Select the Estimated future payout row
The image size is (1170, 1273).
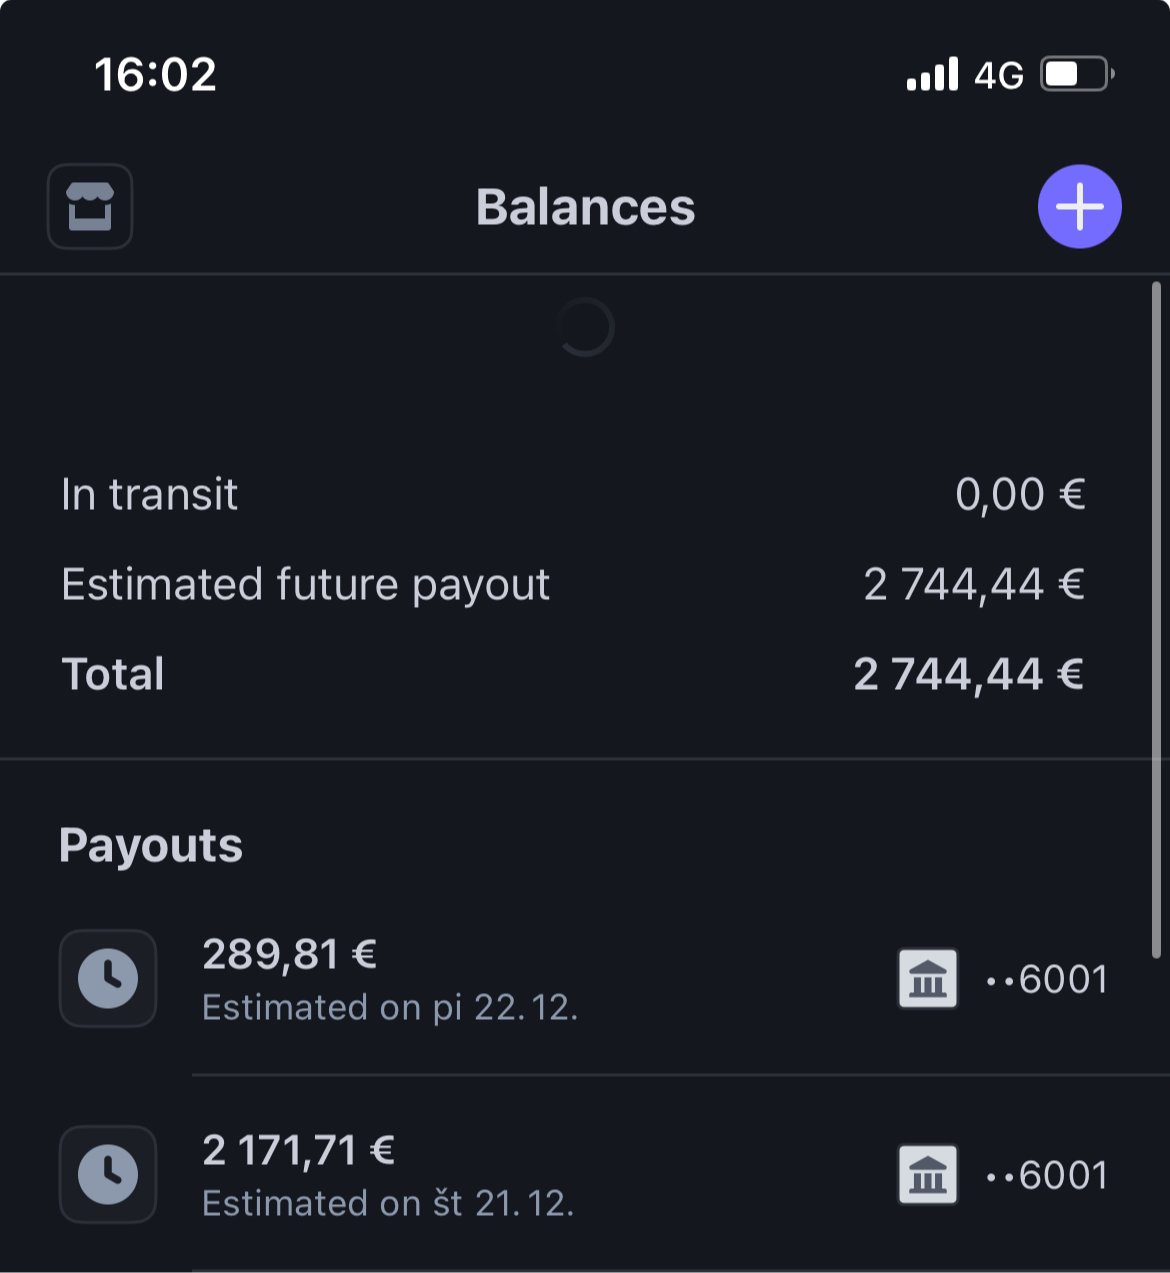(573, 584)
